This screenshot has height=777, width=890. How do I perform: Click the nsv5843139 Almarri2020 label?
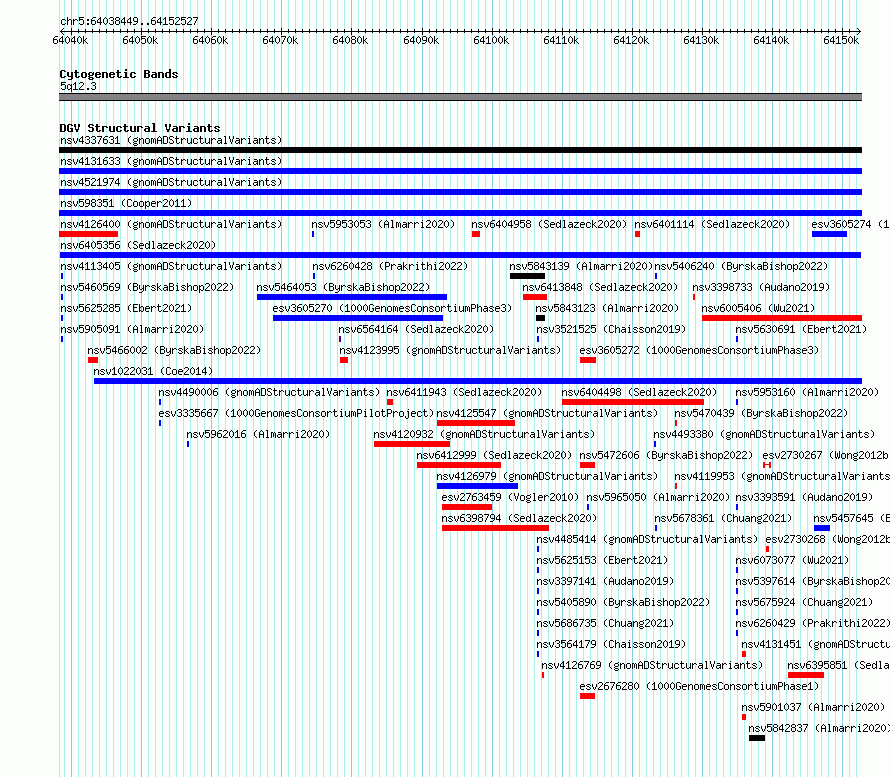click(581, 266)
